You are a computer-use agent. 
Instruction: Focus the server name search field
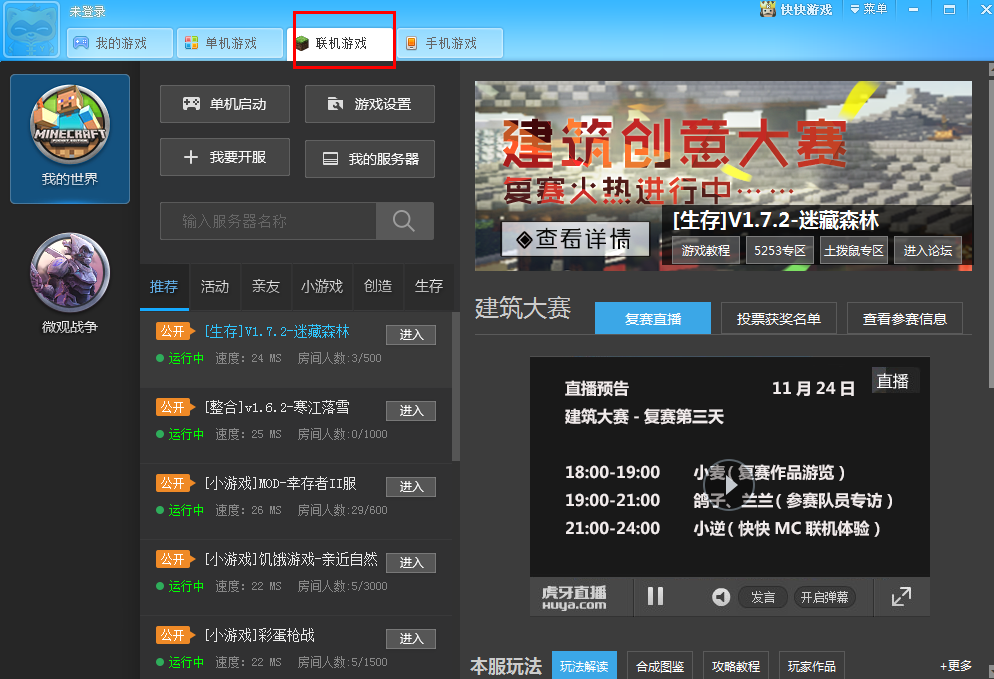[x=268, y=221]
